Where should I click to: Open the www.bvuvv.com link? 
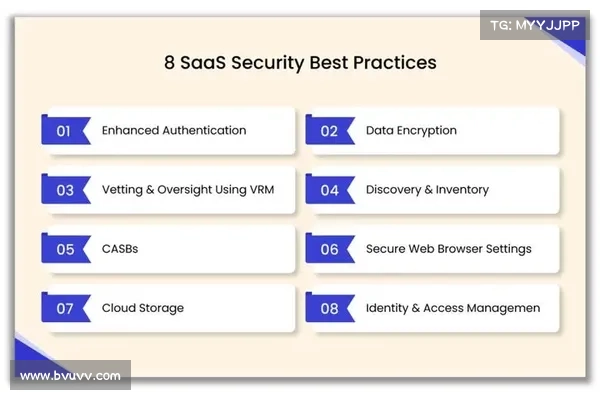click(x=70, y=376)
